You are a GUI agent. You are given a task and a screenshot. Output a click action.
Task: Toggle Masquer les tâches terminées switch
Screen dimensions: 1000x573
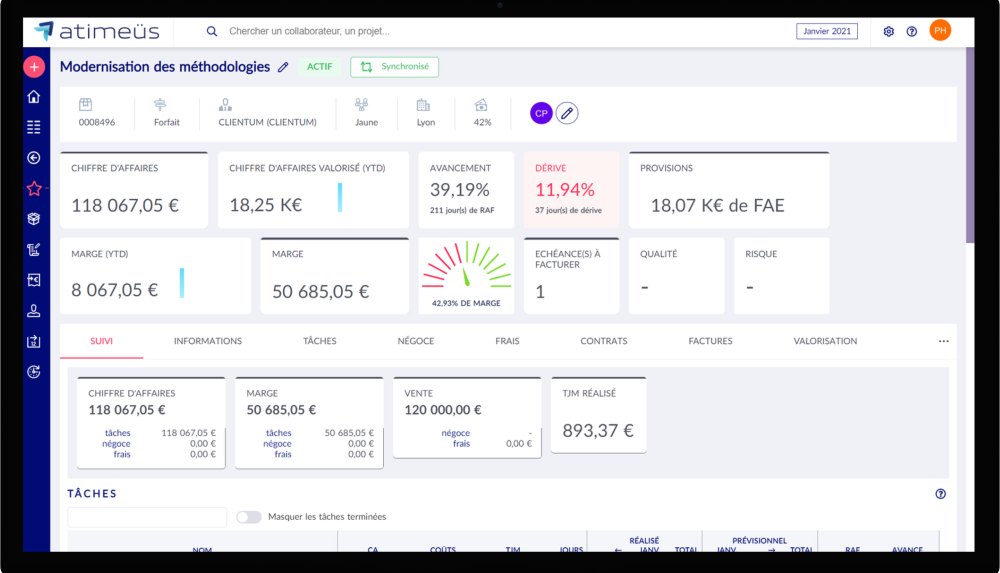click(x=249, y=517)
